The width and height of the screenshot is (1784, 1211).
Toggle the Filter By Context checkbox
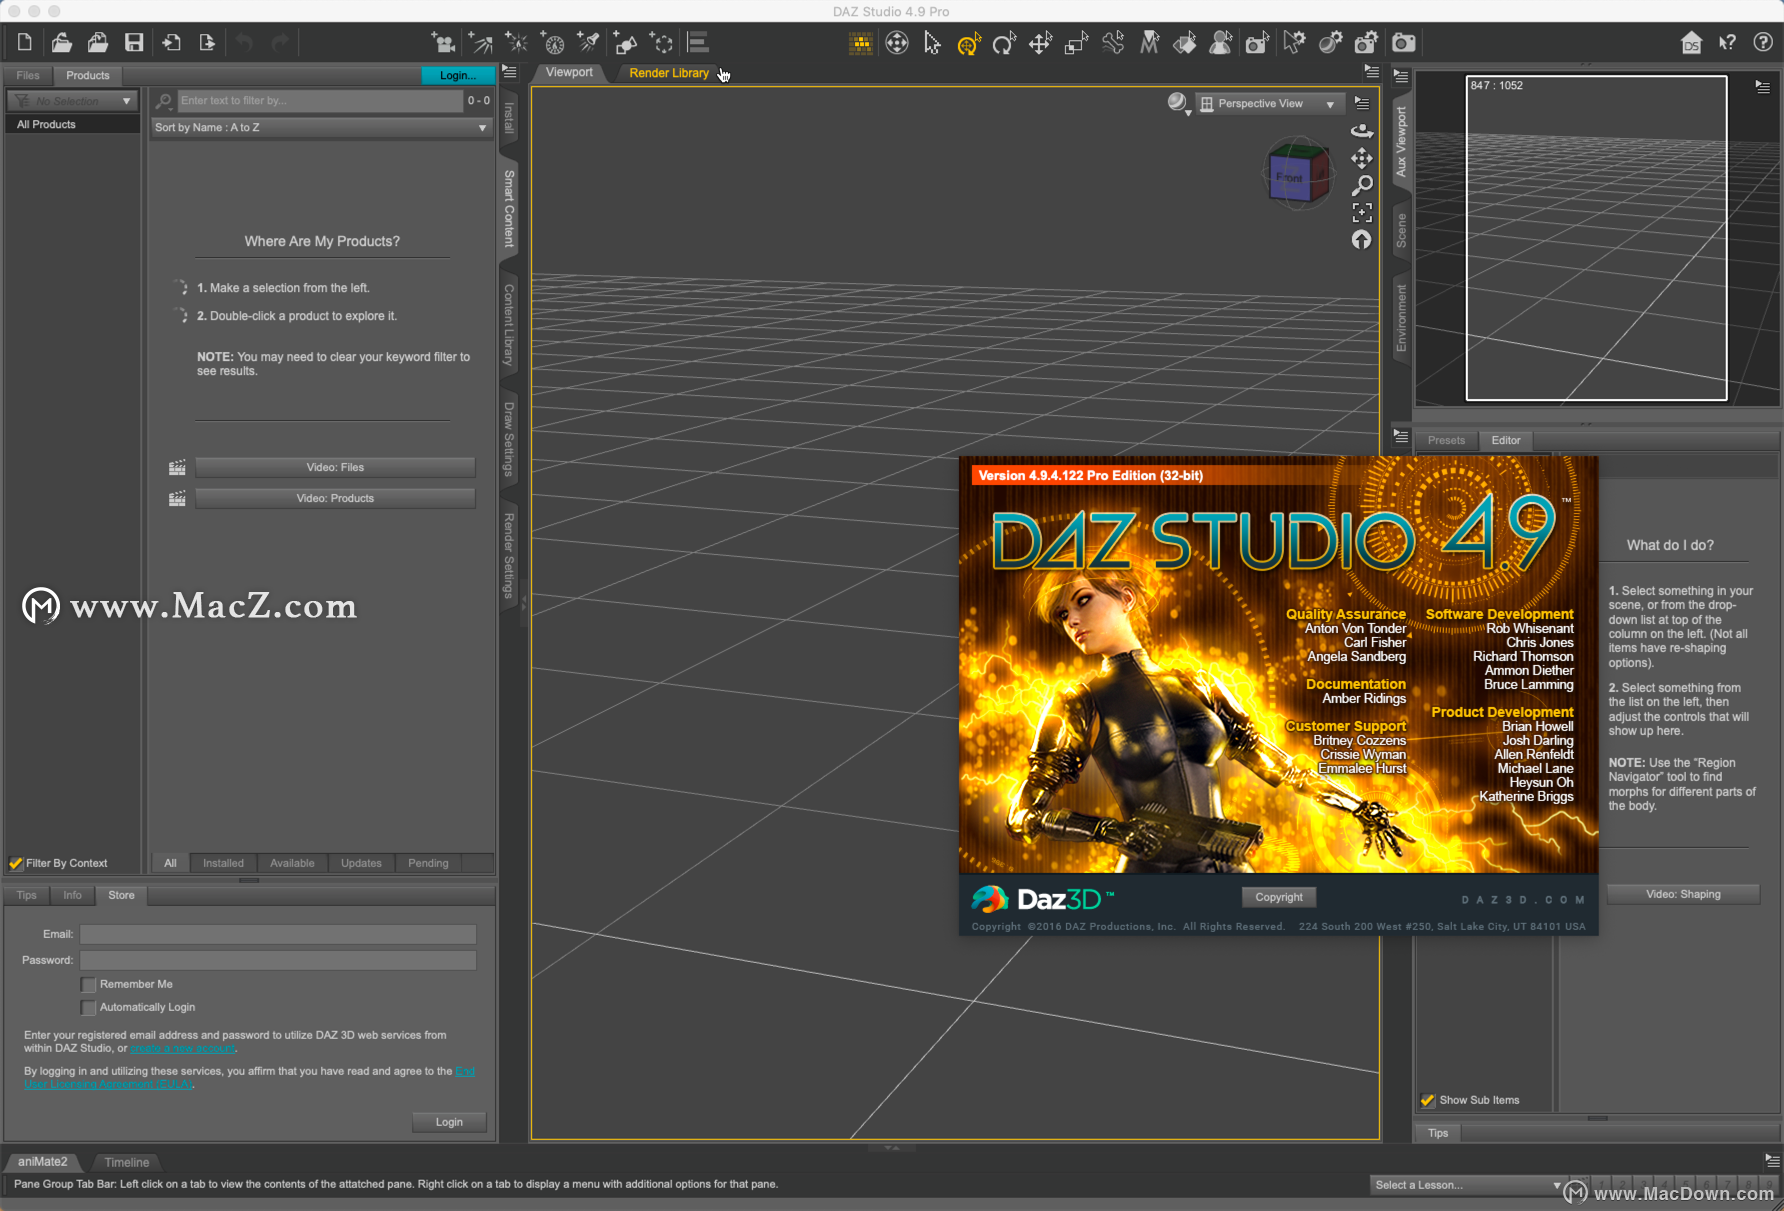point(16,863)
